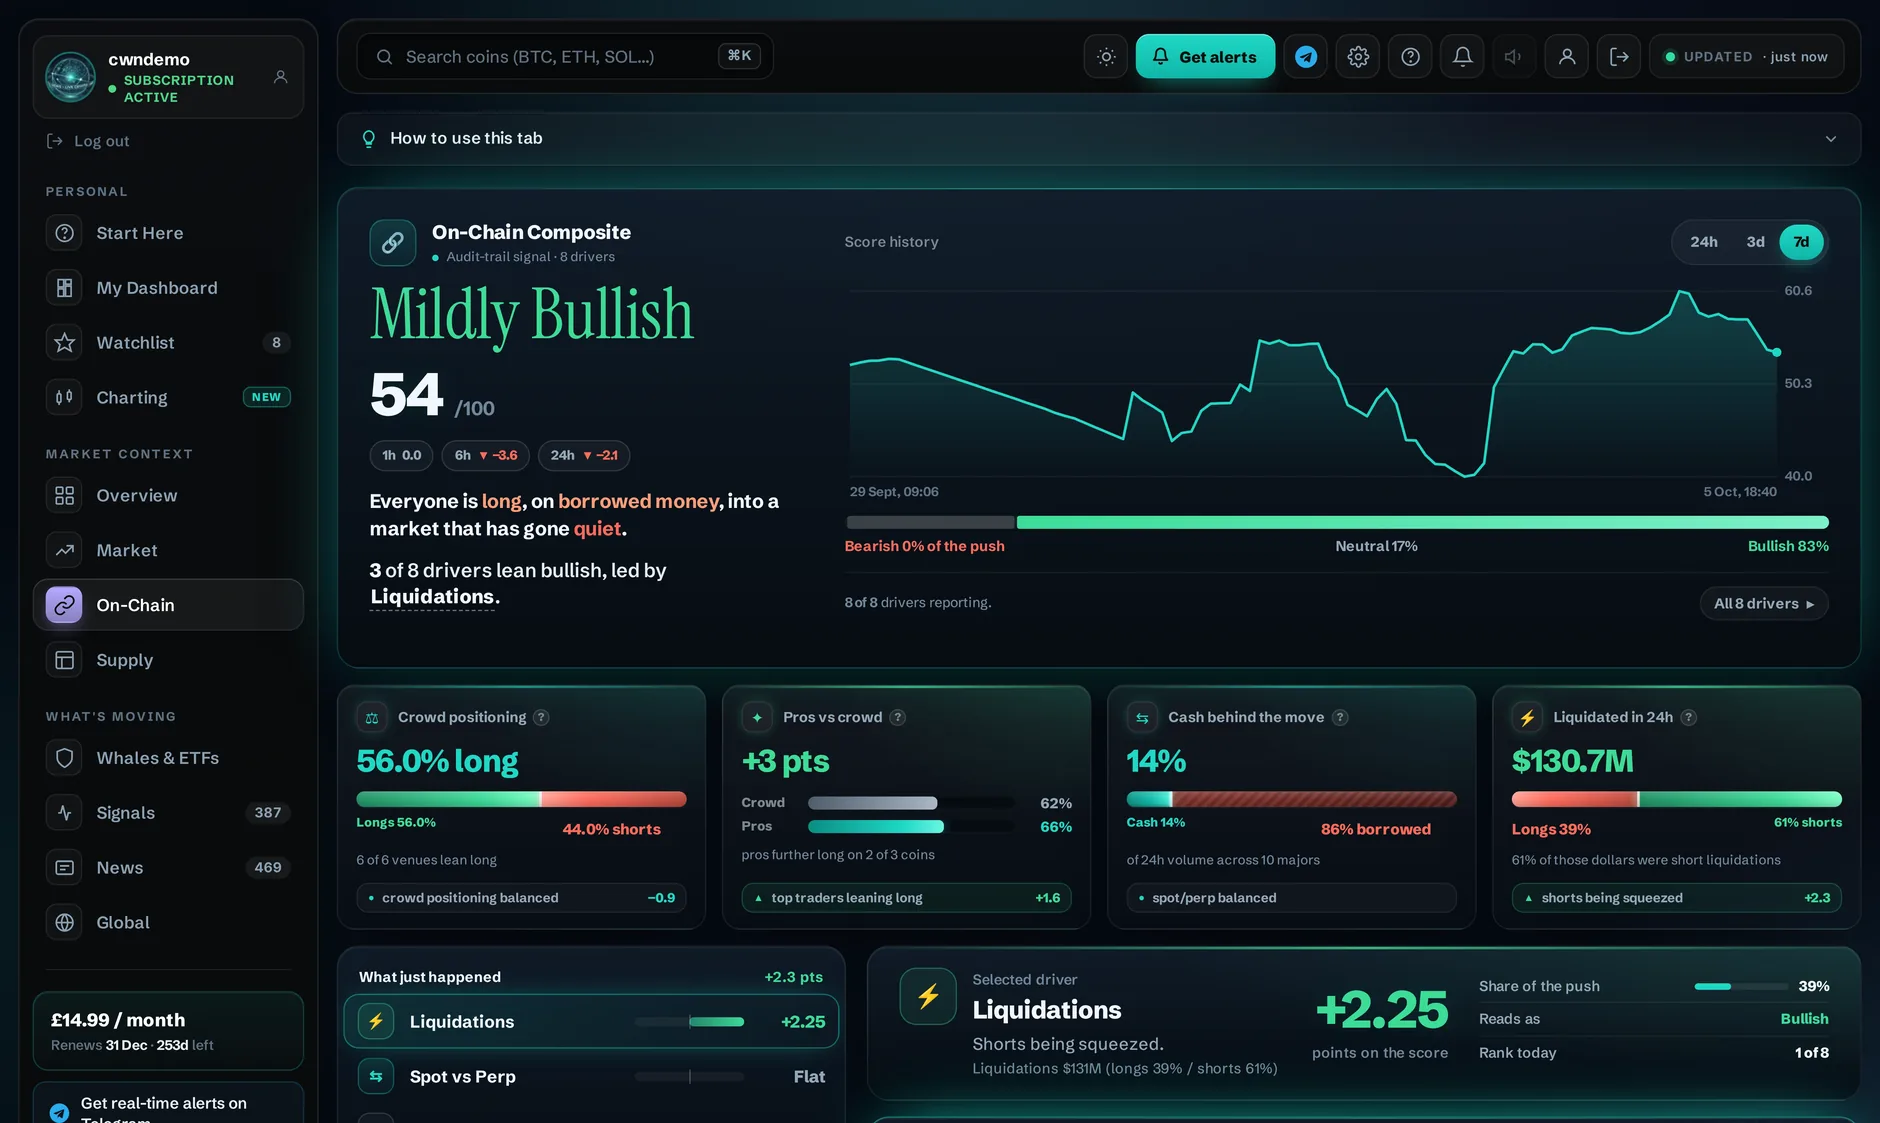Click the Crowd positioning help icon

[541, 717]
